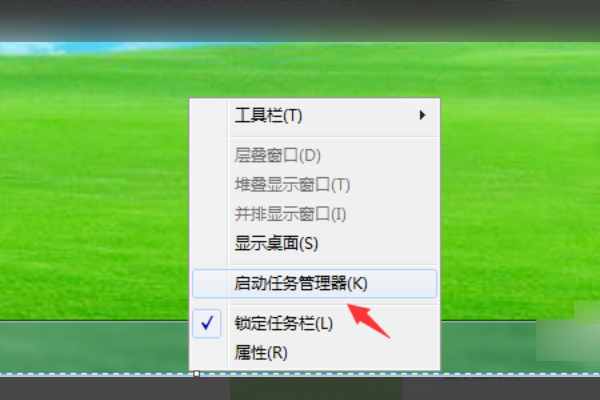This screenshot has height=400, width=600.
Task: Click the blurred light patch at taskbar right end
Action: (568, 331)
